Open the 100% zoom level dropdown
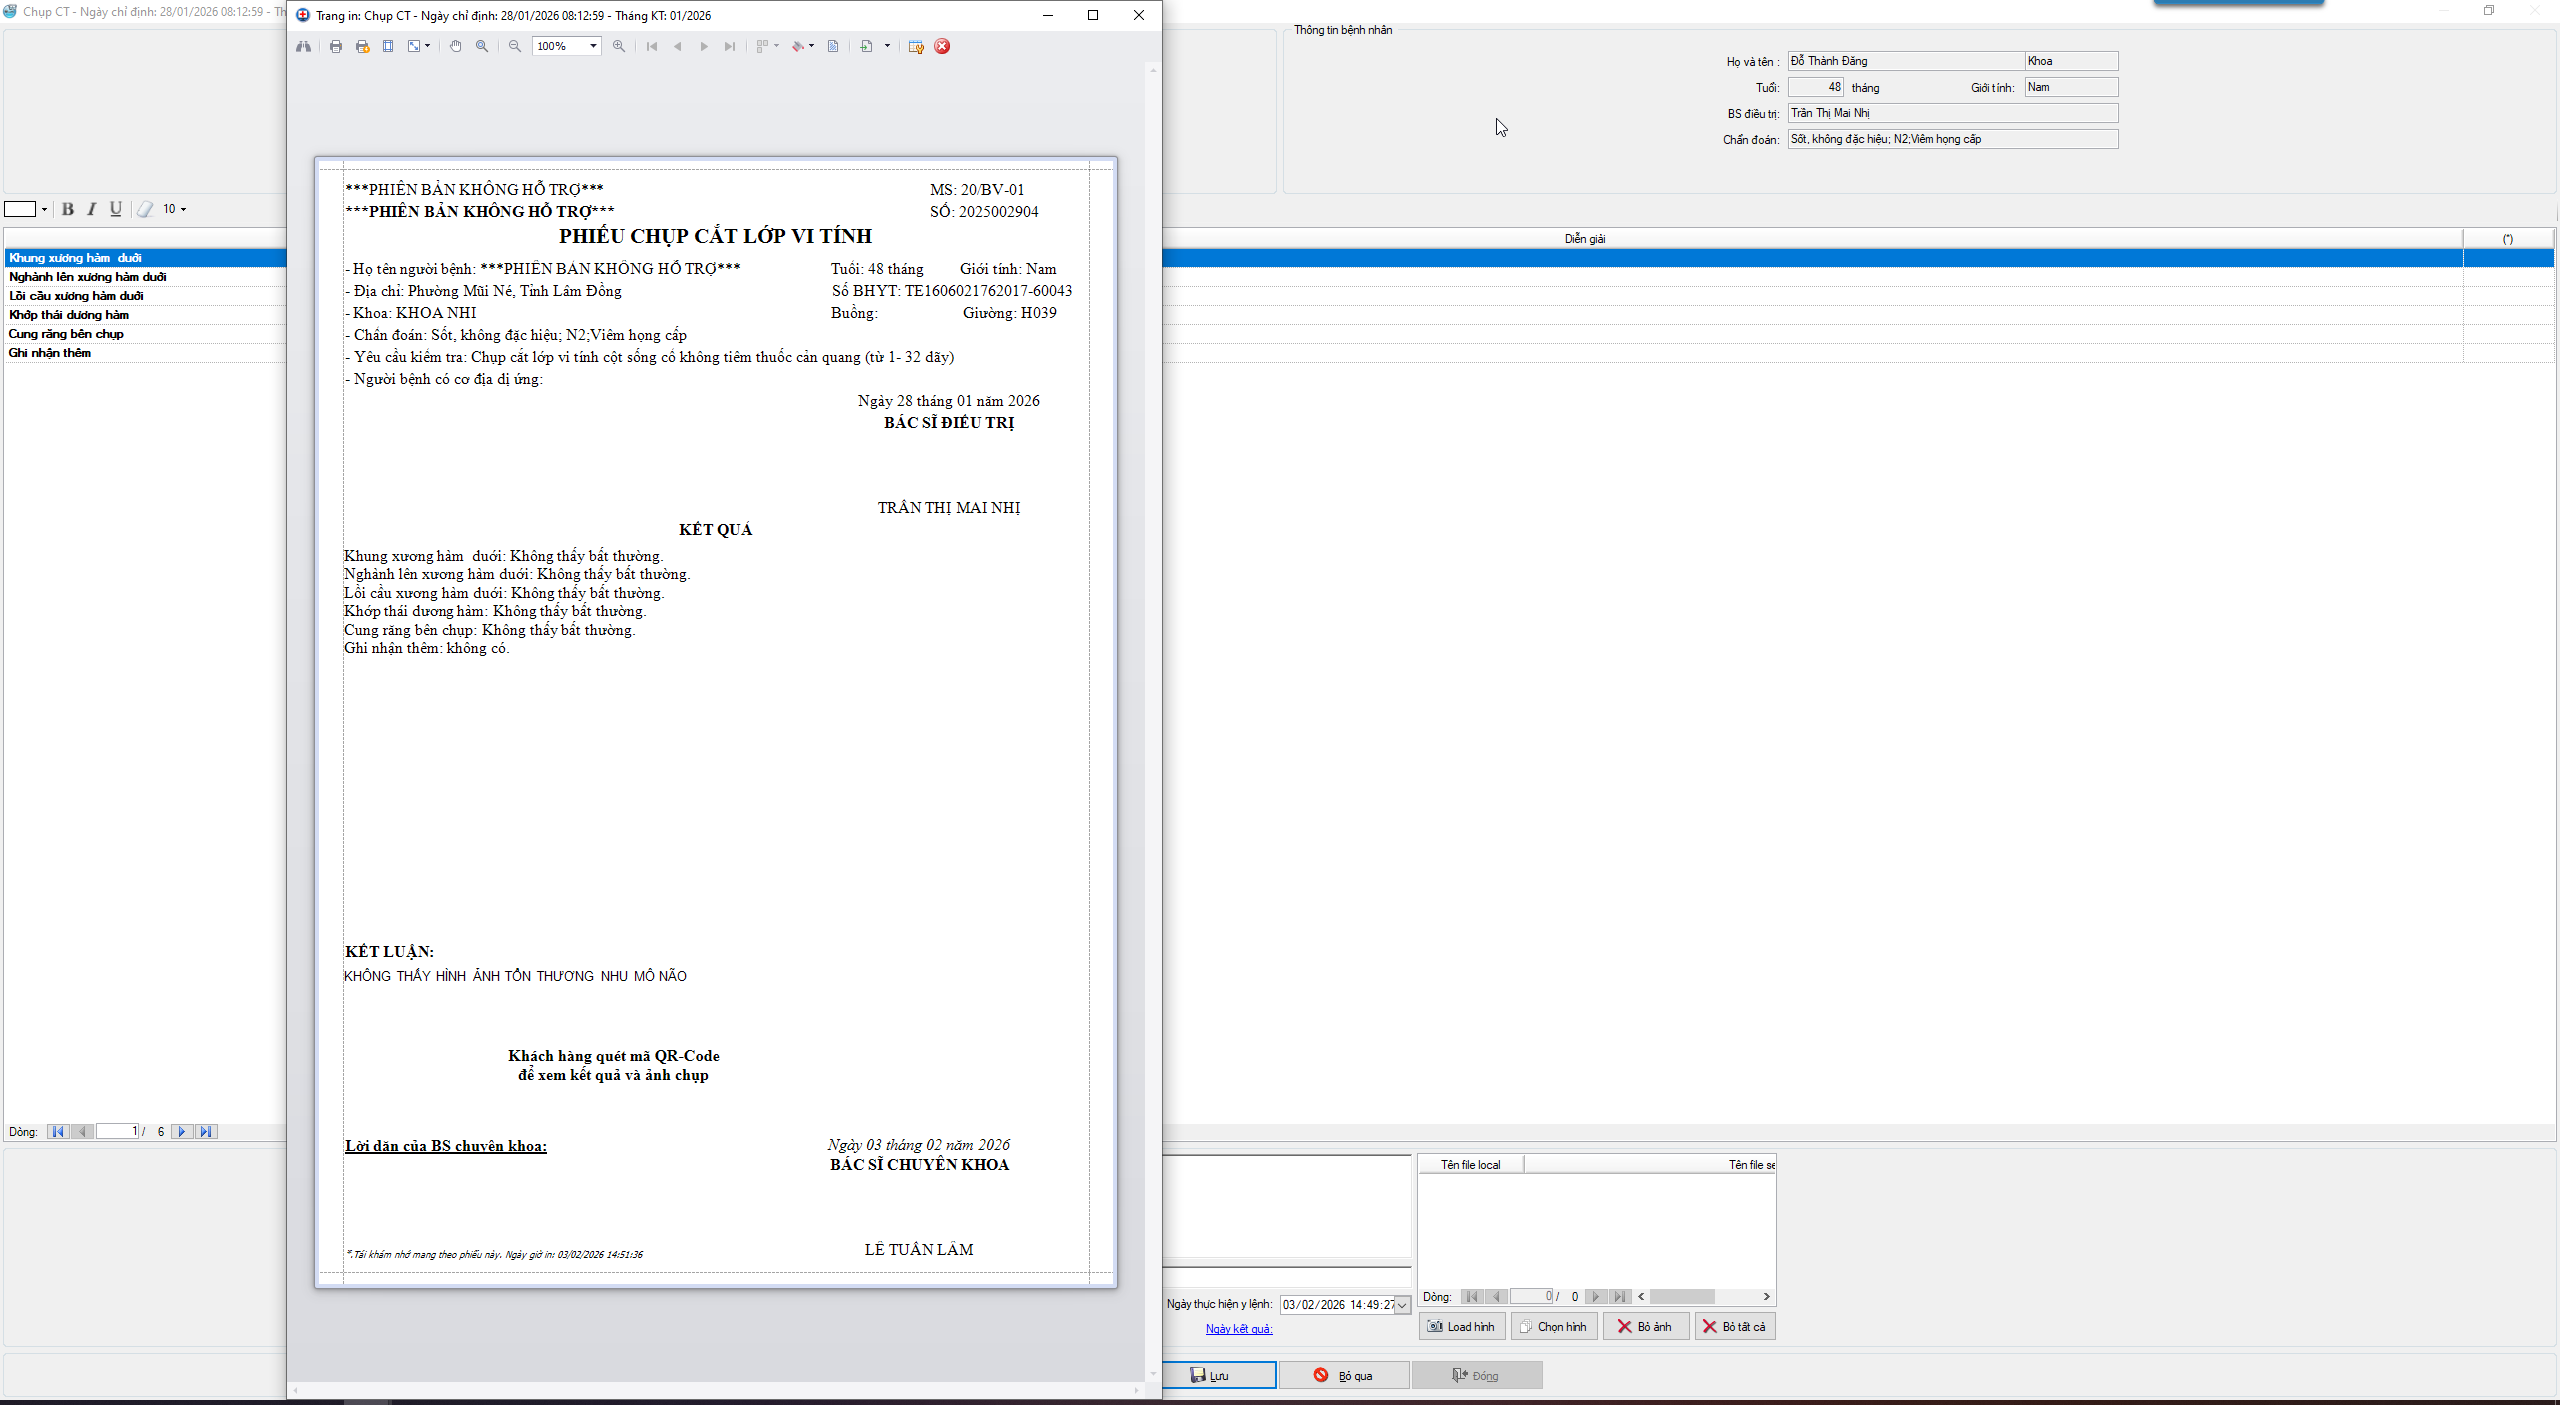This screenshot has height=1405, width=2560. click(593, 46)
